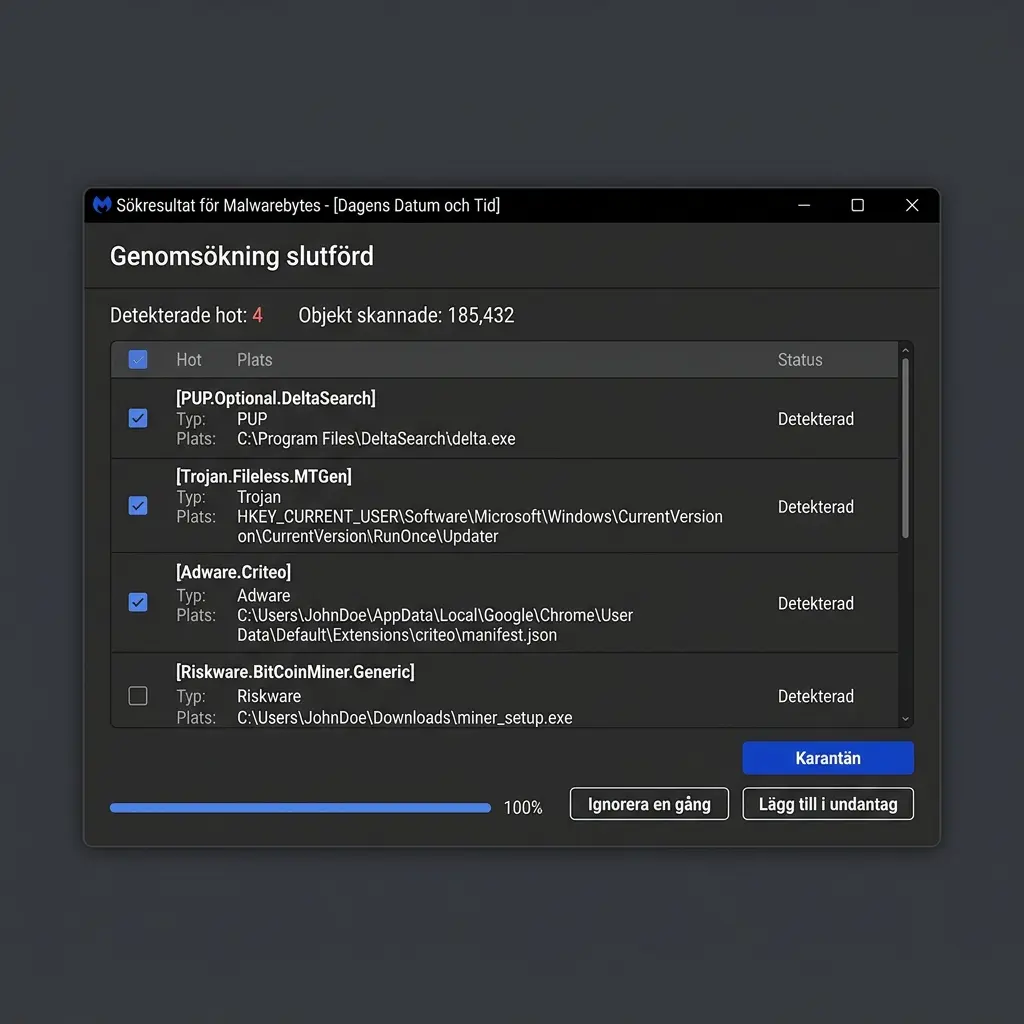Sort by the Status column header

(800, 360)
